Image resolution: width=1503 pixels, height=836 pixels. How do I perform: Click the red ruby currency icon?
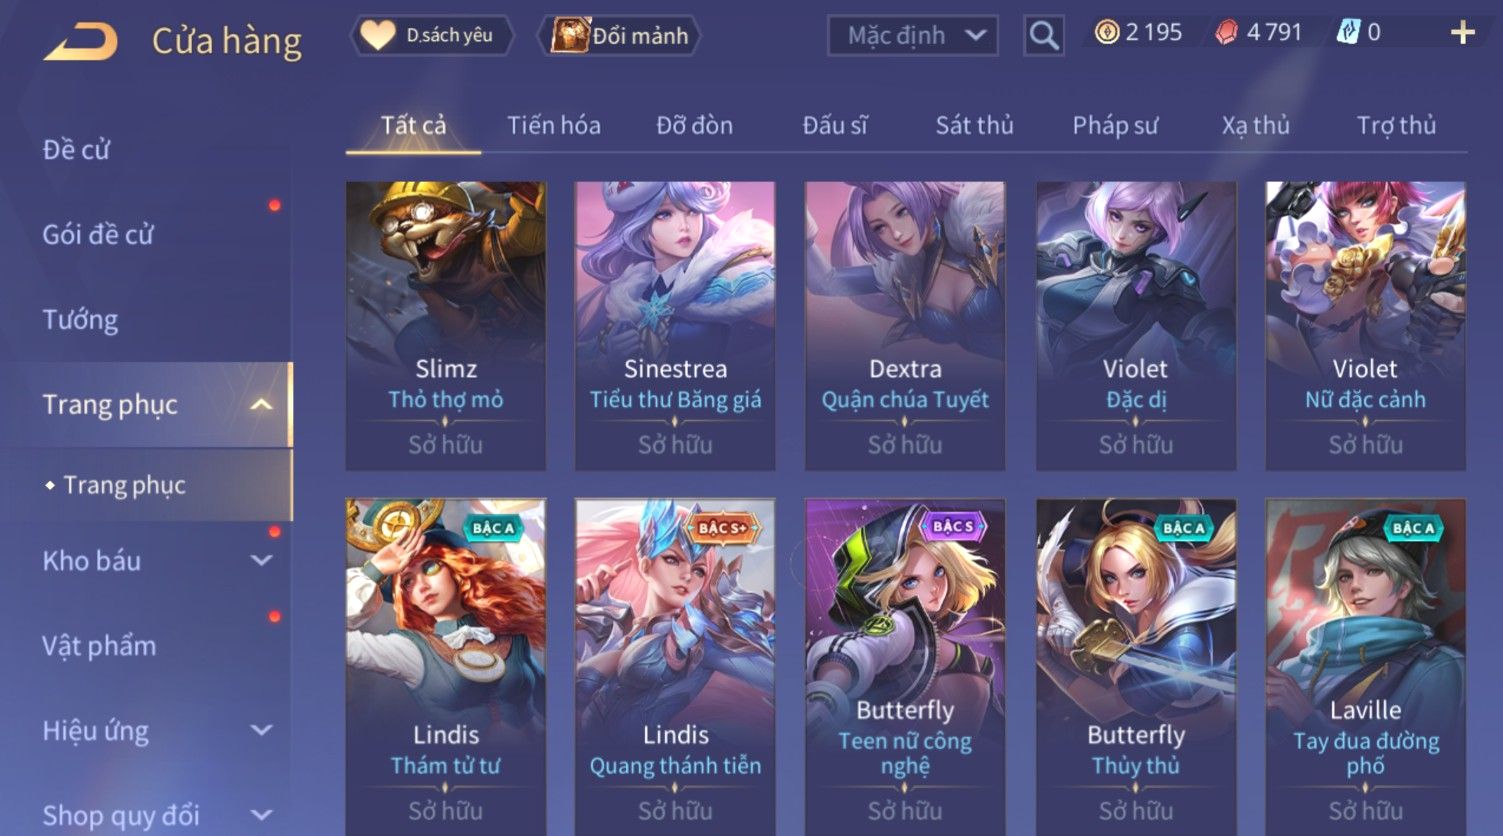(1226, 33)
